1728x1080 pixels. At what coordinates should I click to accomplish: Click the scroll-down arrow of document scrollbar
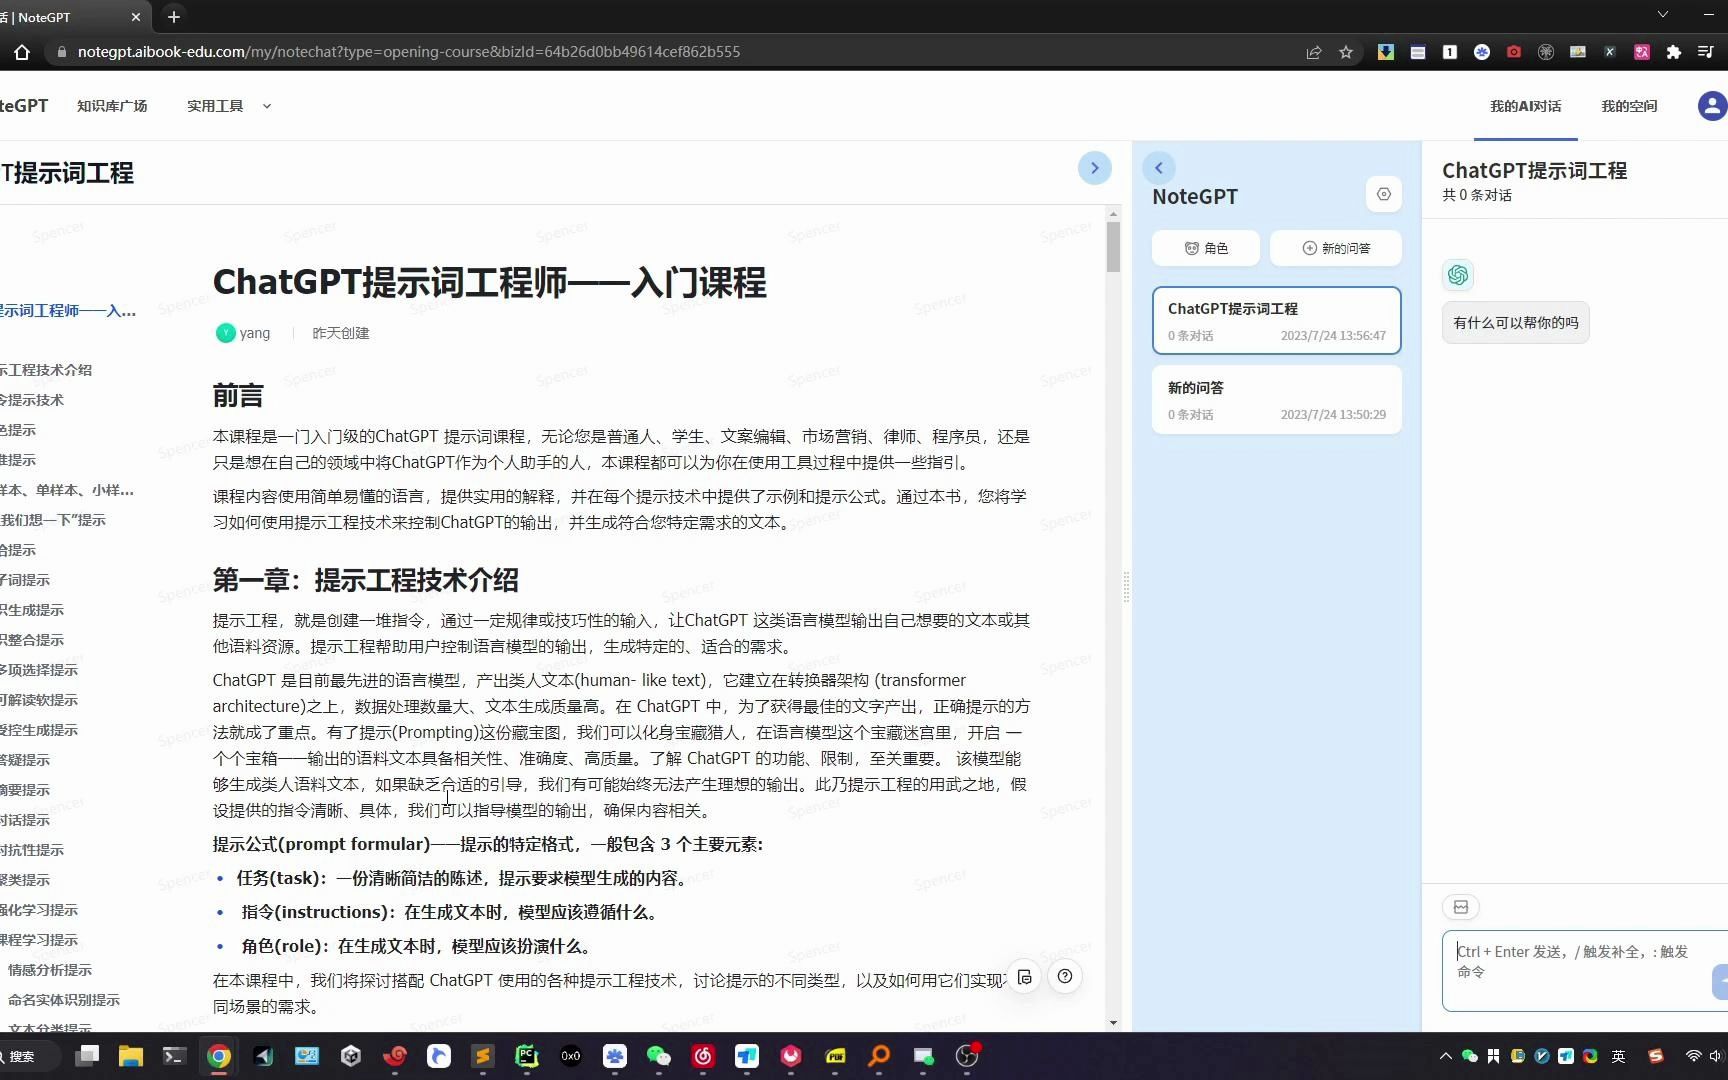coord(1113,1023)
